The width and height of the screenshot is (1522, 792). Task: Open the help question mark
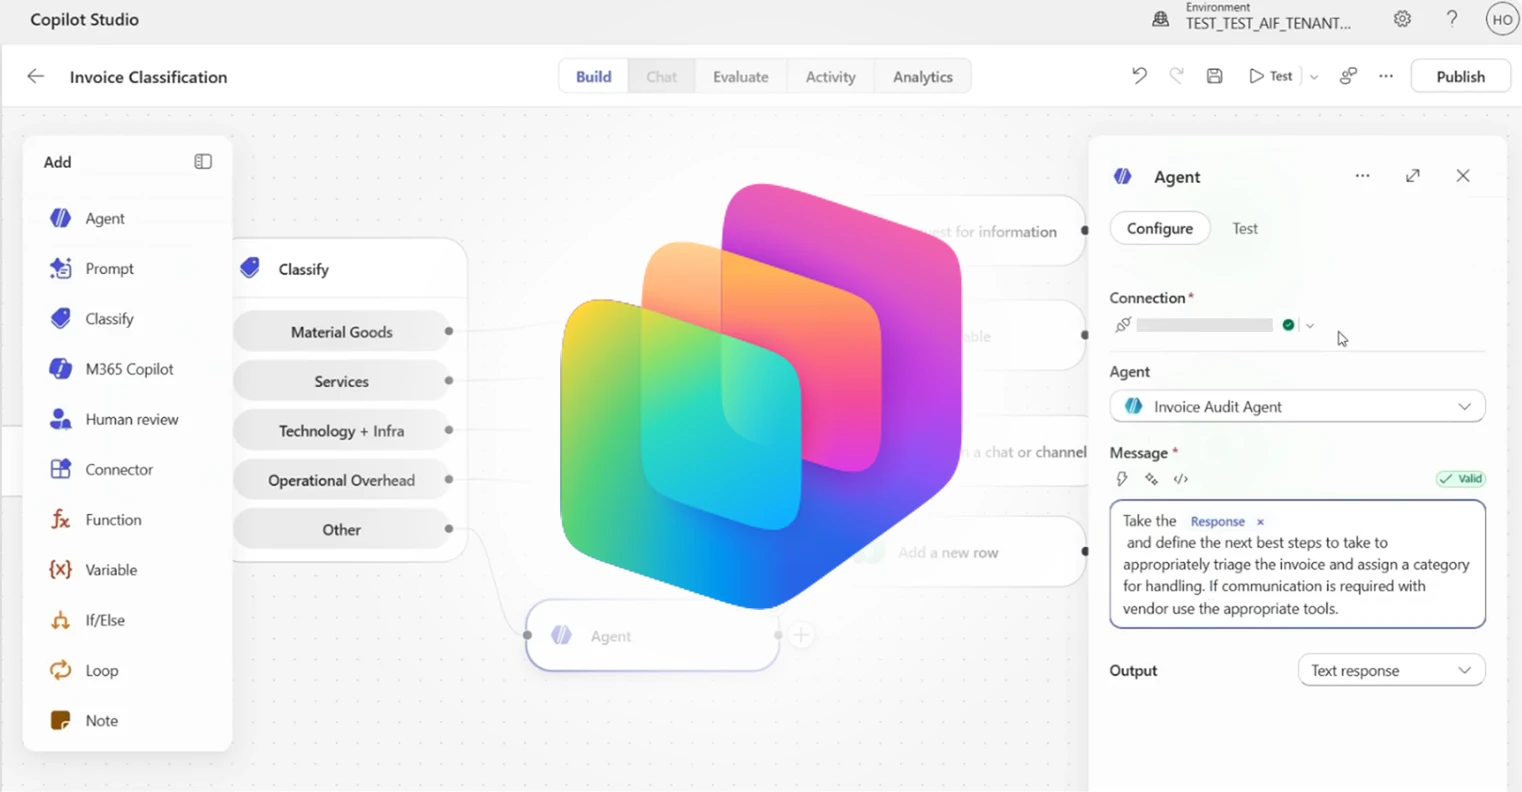click(1452, 19)
